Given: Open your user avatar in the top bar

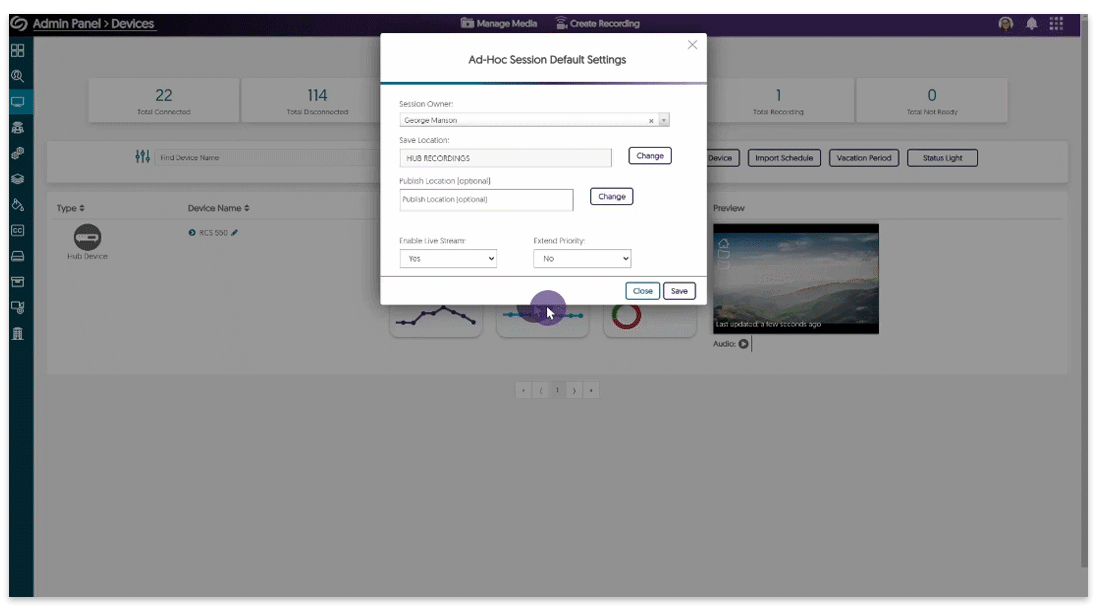Looking at the screenshot, I should pos(1005,22).
